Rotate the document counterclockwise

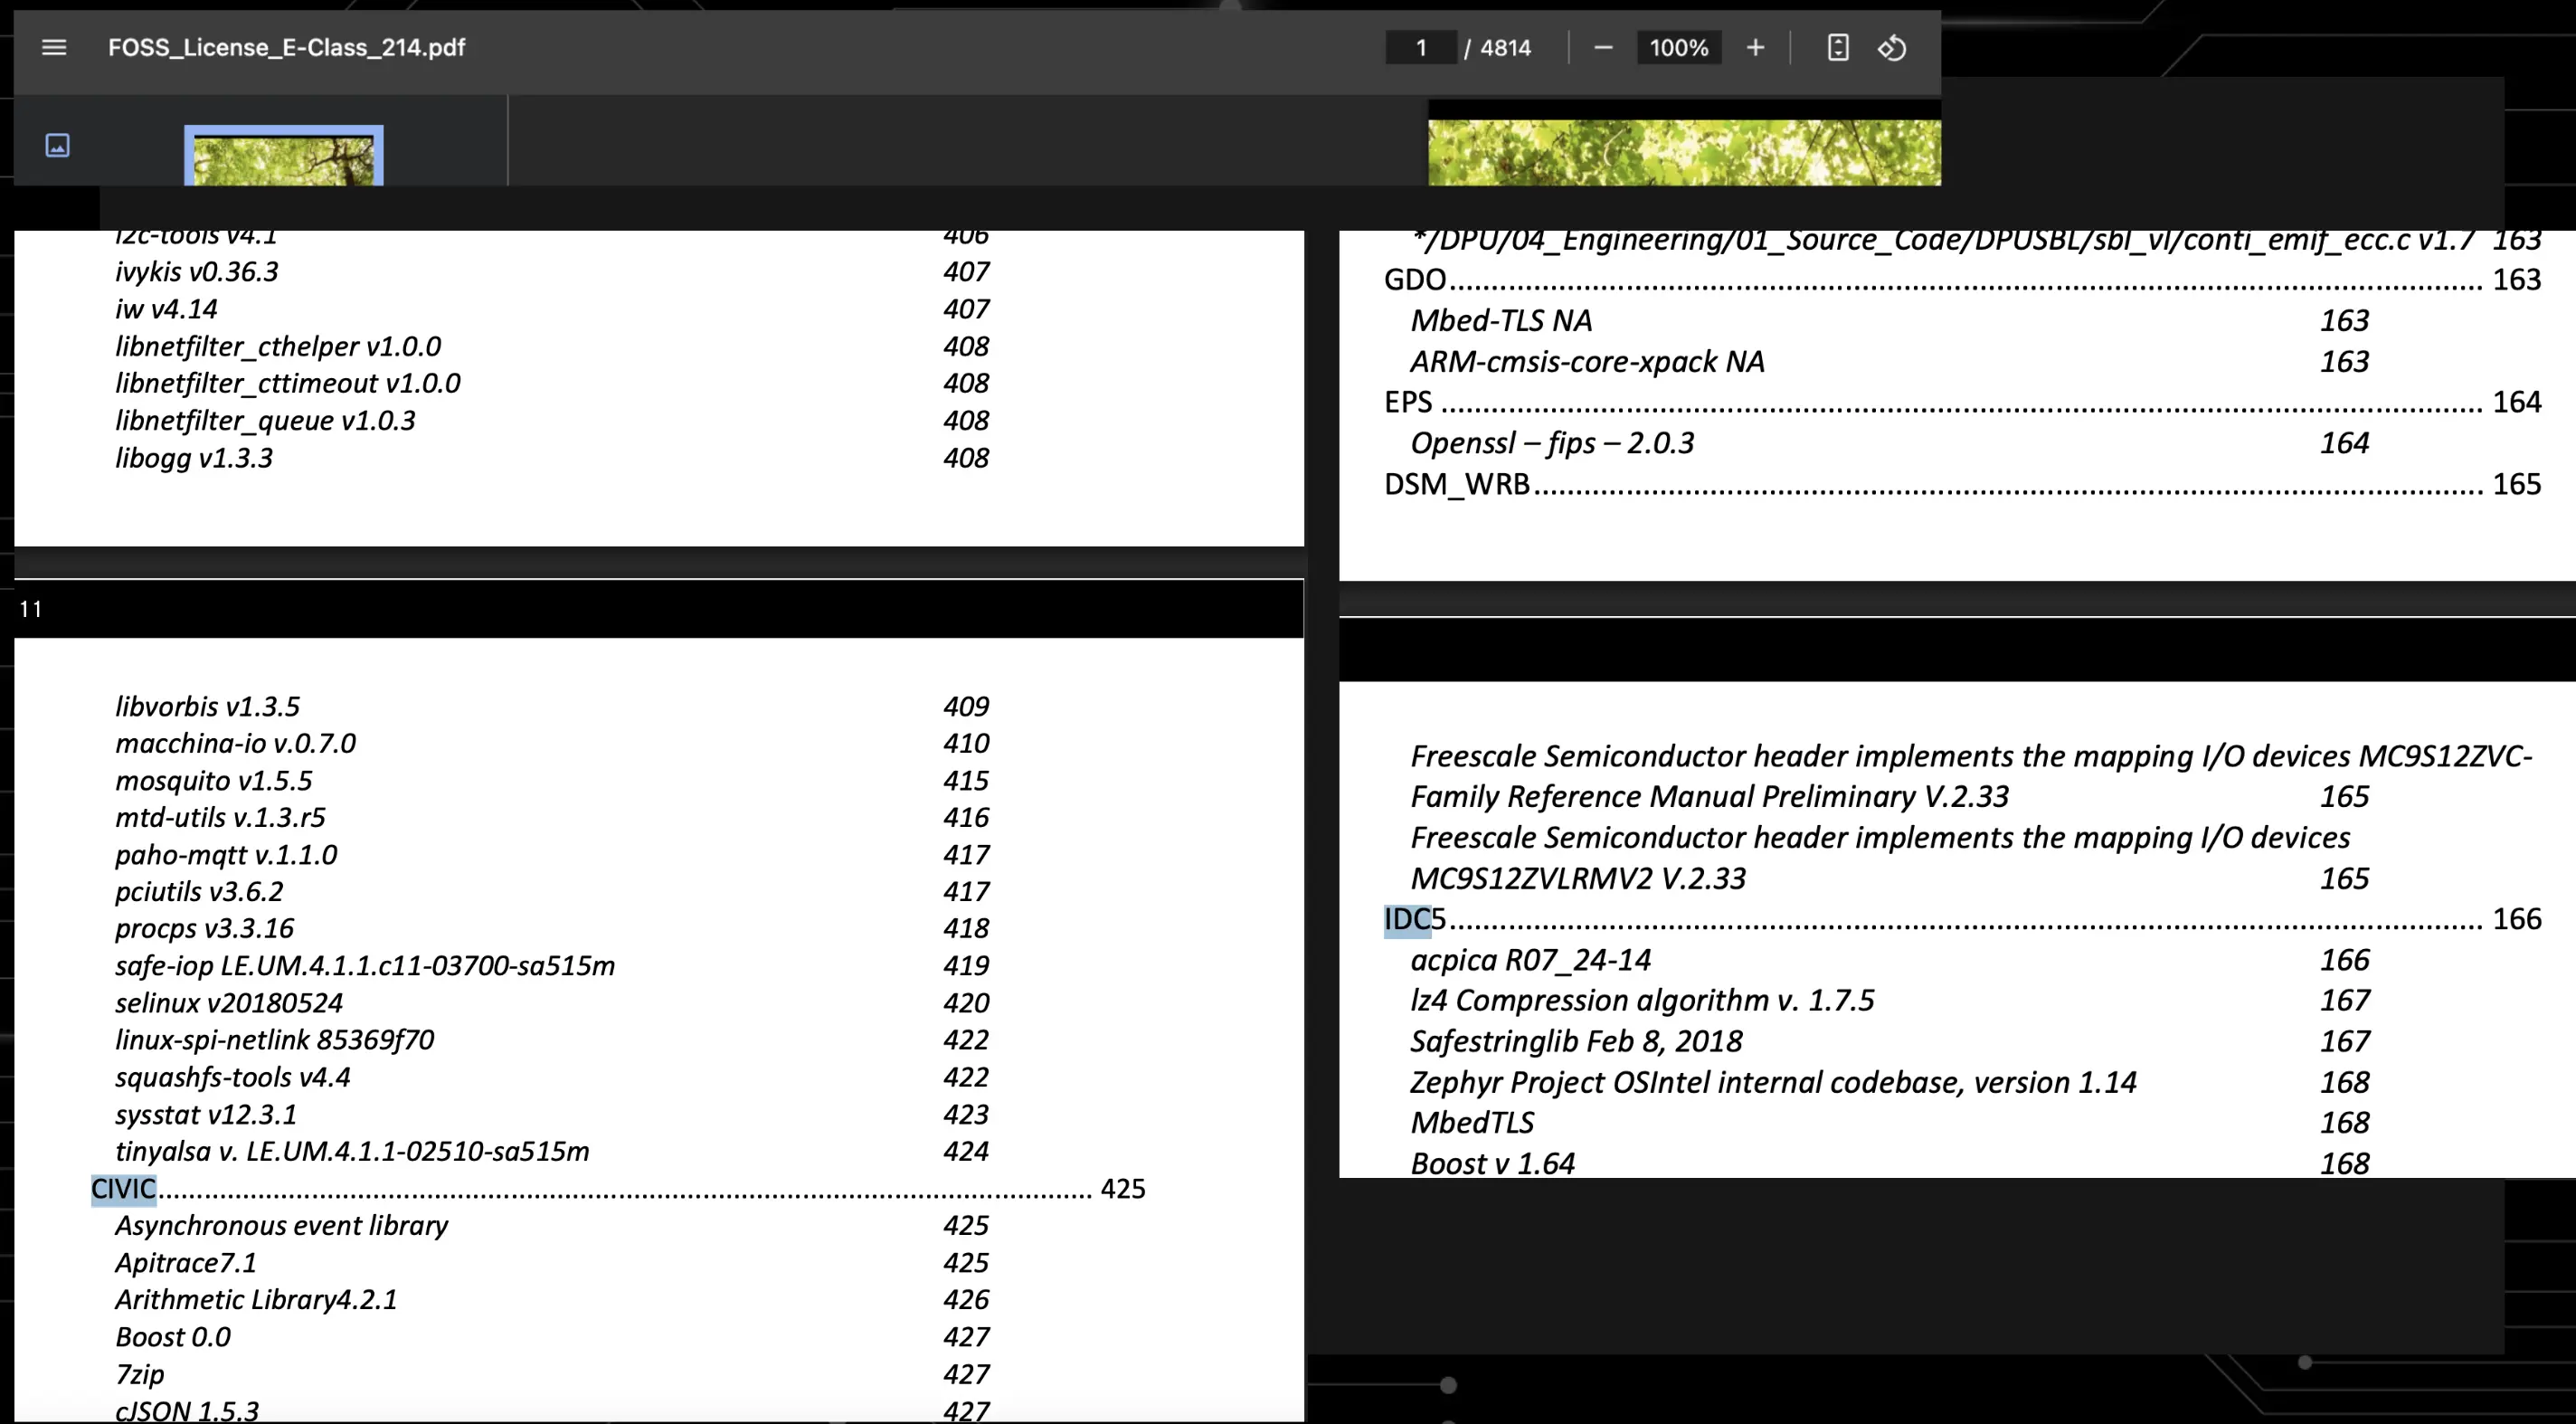point(1892,47)
